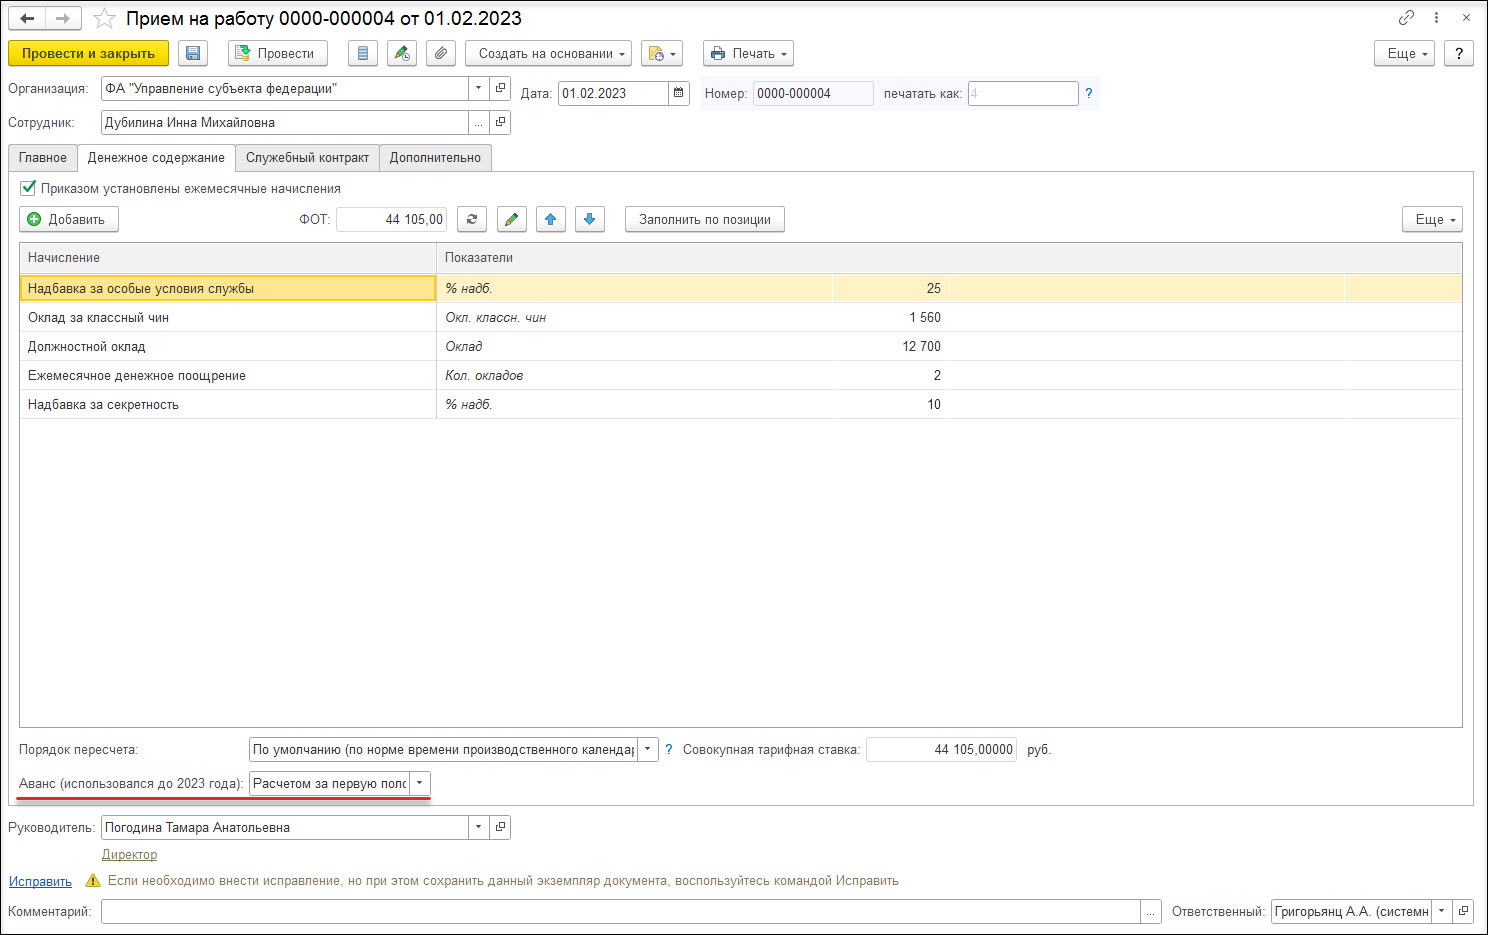The image size is (1488, 935).
Task: Move the accrual row up with blue arrow
Action: 551,219
